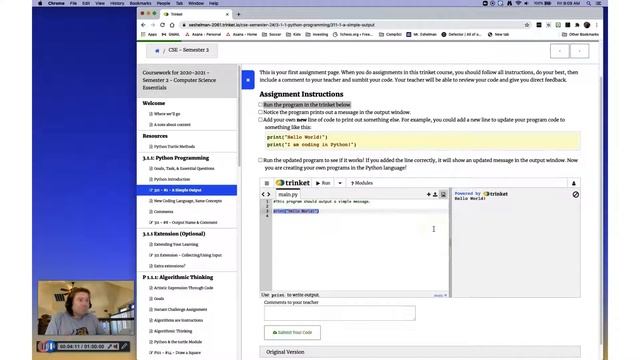Run the trinket program
The image size is (640, 360).
[x=323, y=183]
